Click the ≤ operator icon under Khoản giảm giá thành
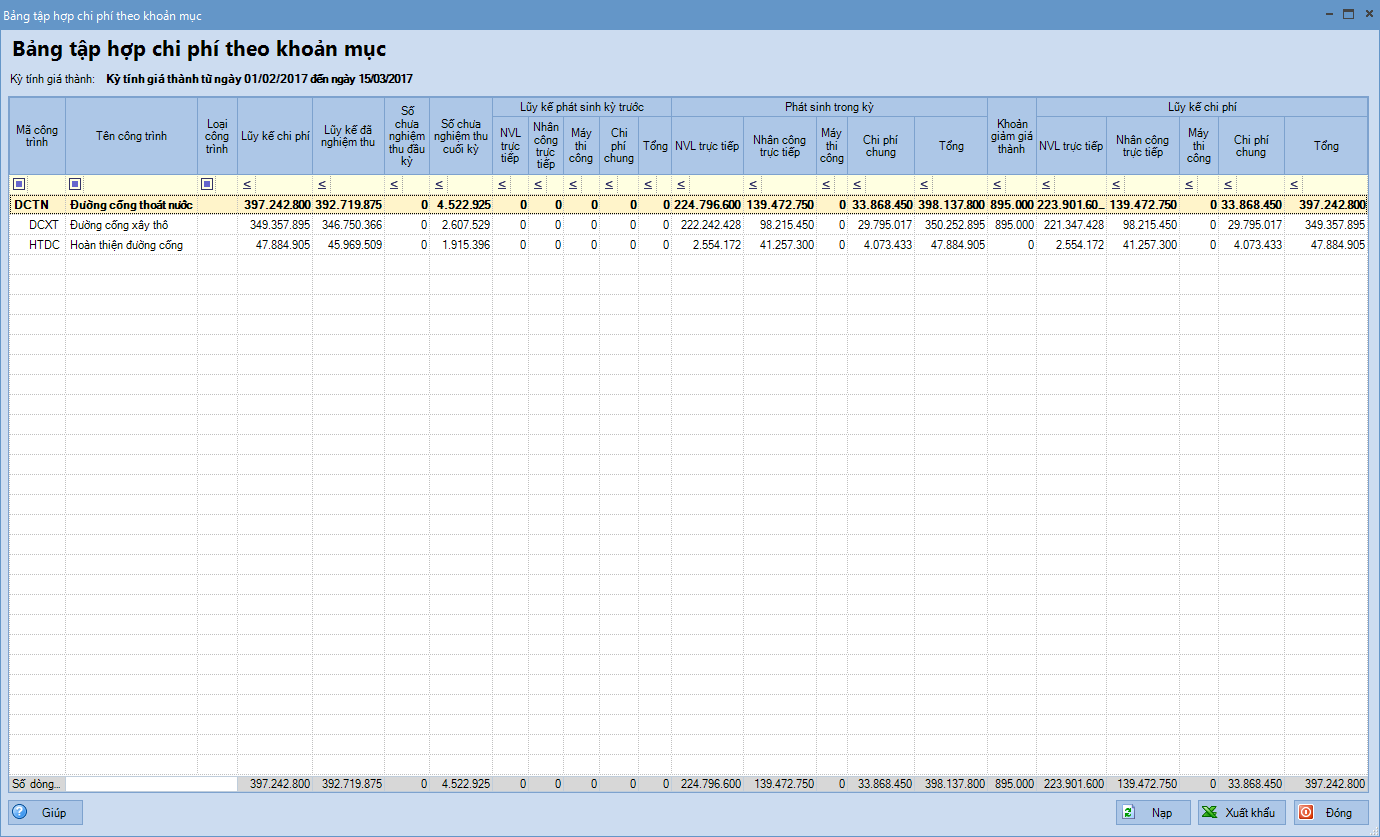This screenshot has height=837, width=1380. (x=996, y=184)
